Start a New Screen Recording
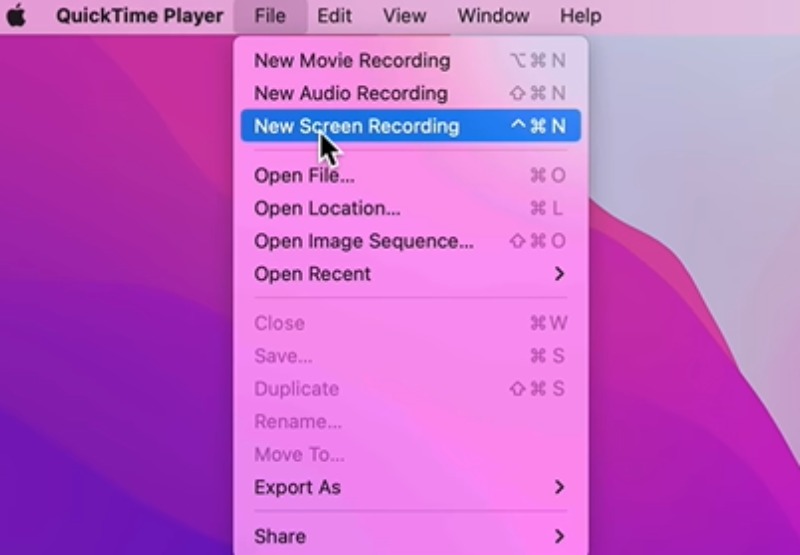Image resolution: width=800 pixels, height=555 pixels. [x=410, y=126]
